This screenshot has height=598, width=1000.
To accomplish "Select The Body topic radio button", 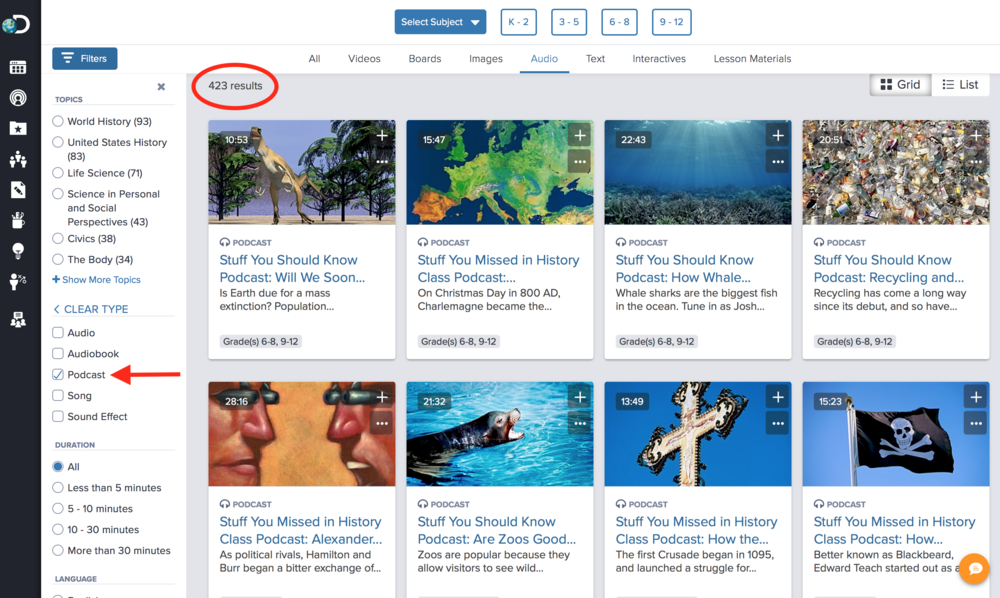I will click(58, 259).
